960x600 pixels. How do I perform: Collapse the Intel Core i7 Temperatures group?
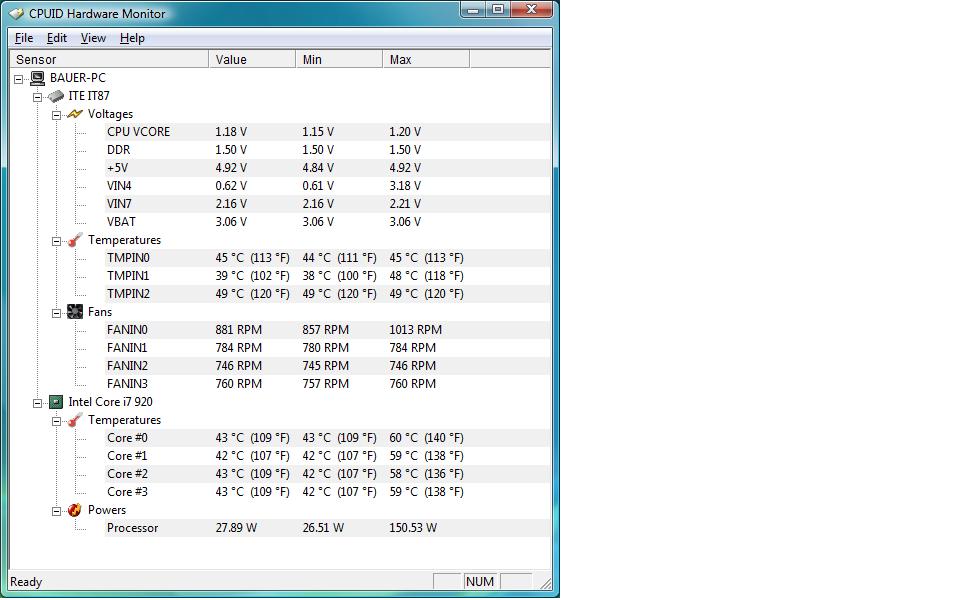[56, 421]
